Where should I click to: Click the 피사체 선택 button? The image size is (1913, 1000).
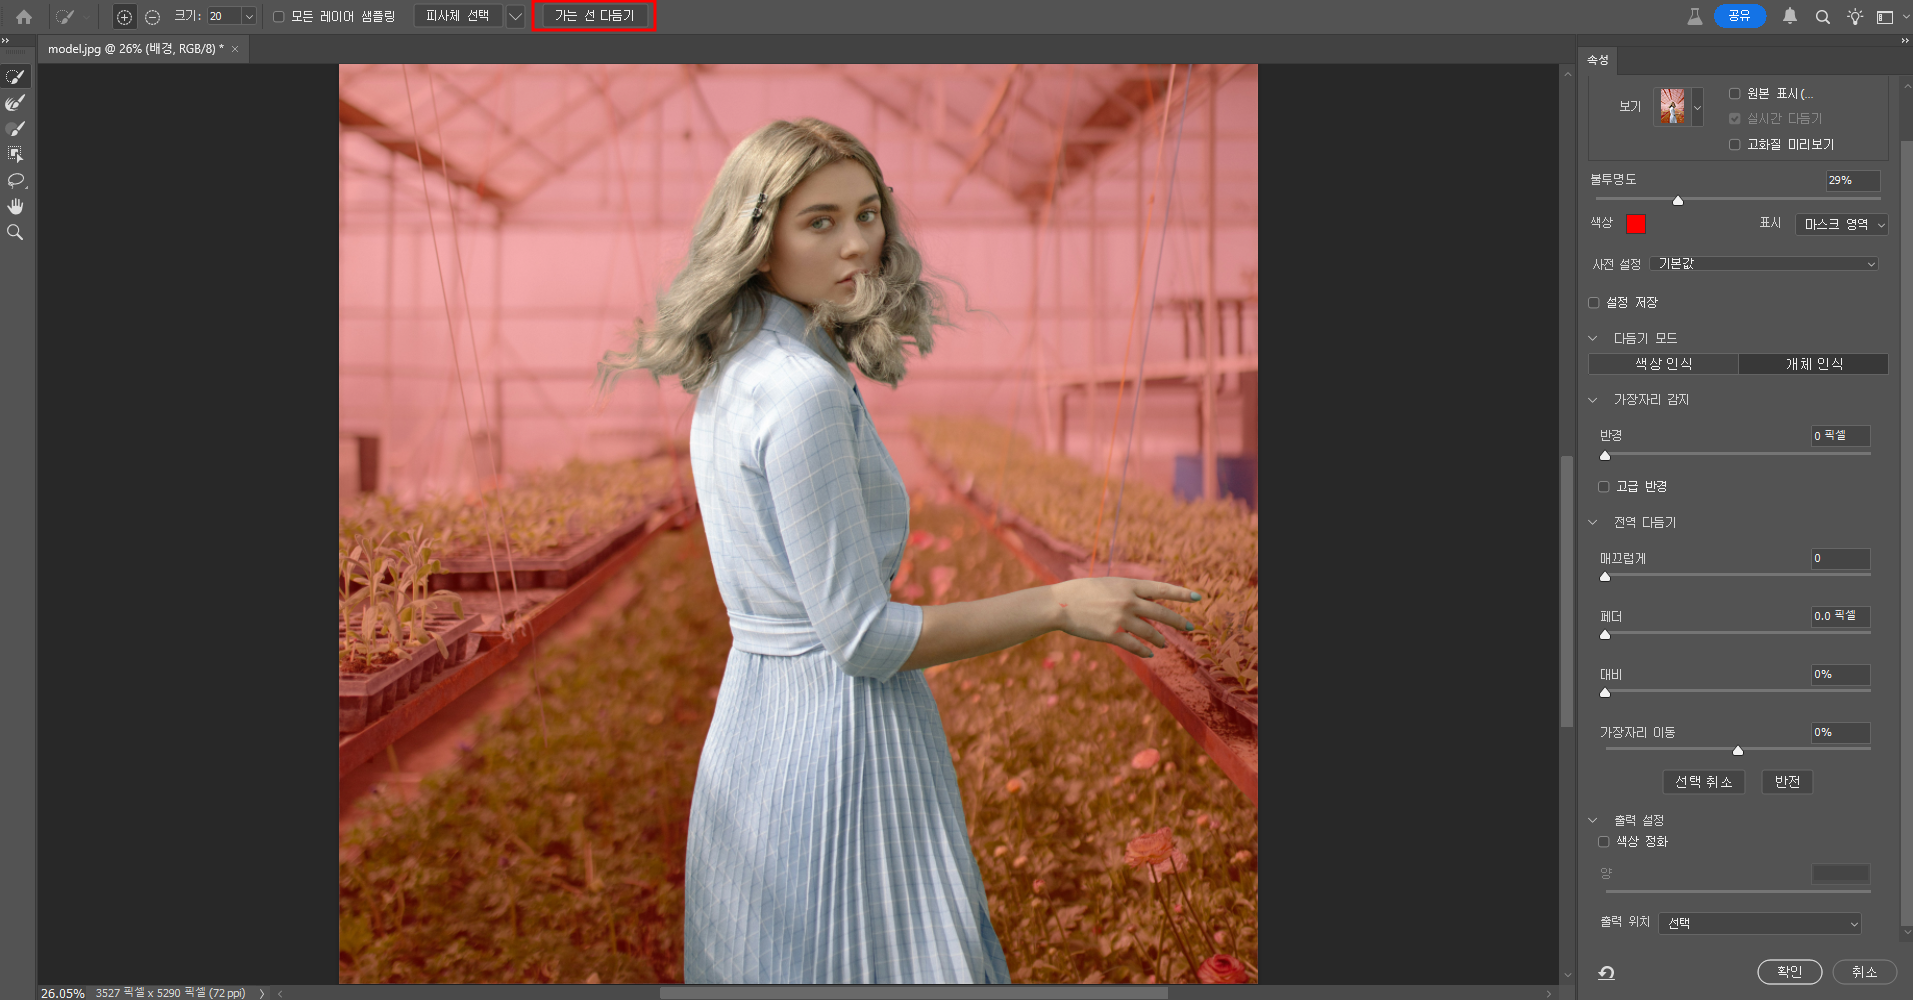[x=458, y=16]
